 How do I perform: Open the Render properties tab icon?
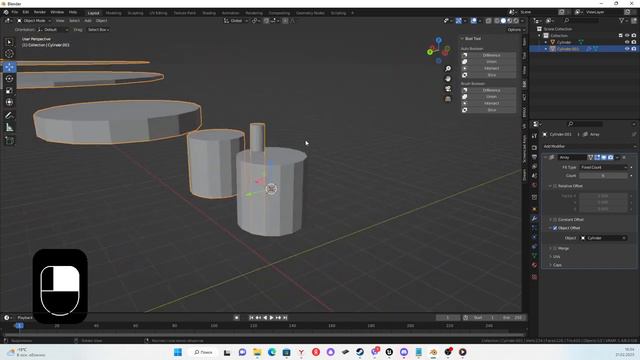(x=534, y=147)
